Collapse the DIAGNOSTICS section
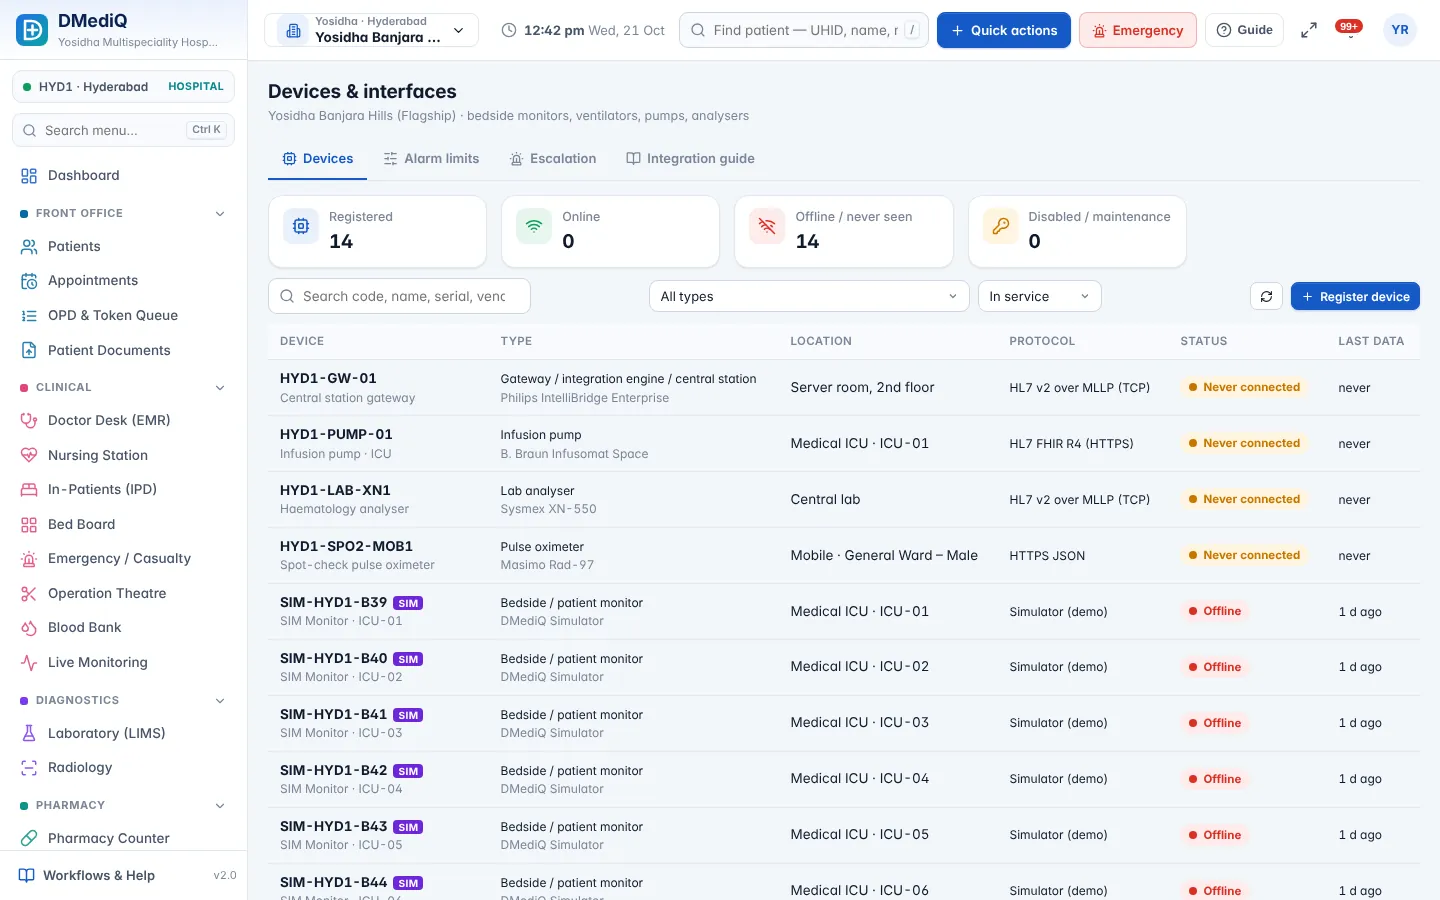Viewport: 1440px width, 900px height. (x=220, y=700)
